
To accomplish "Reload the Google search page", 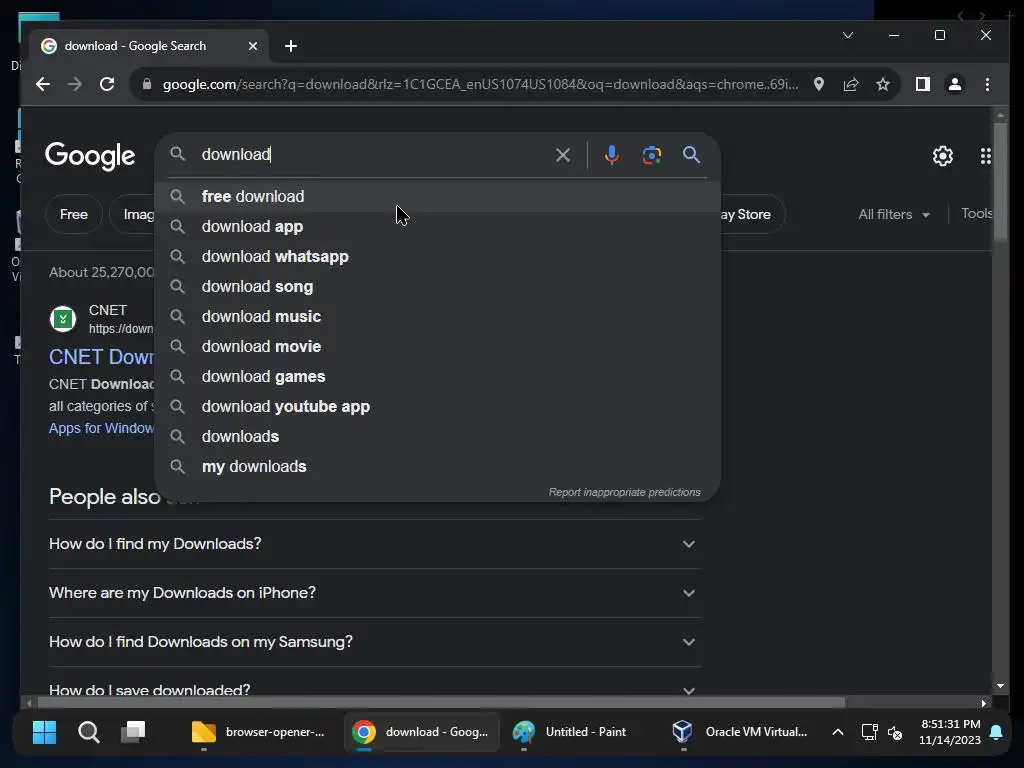I will coord(107,84).
